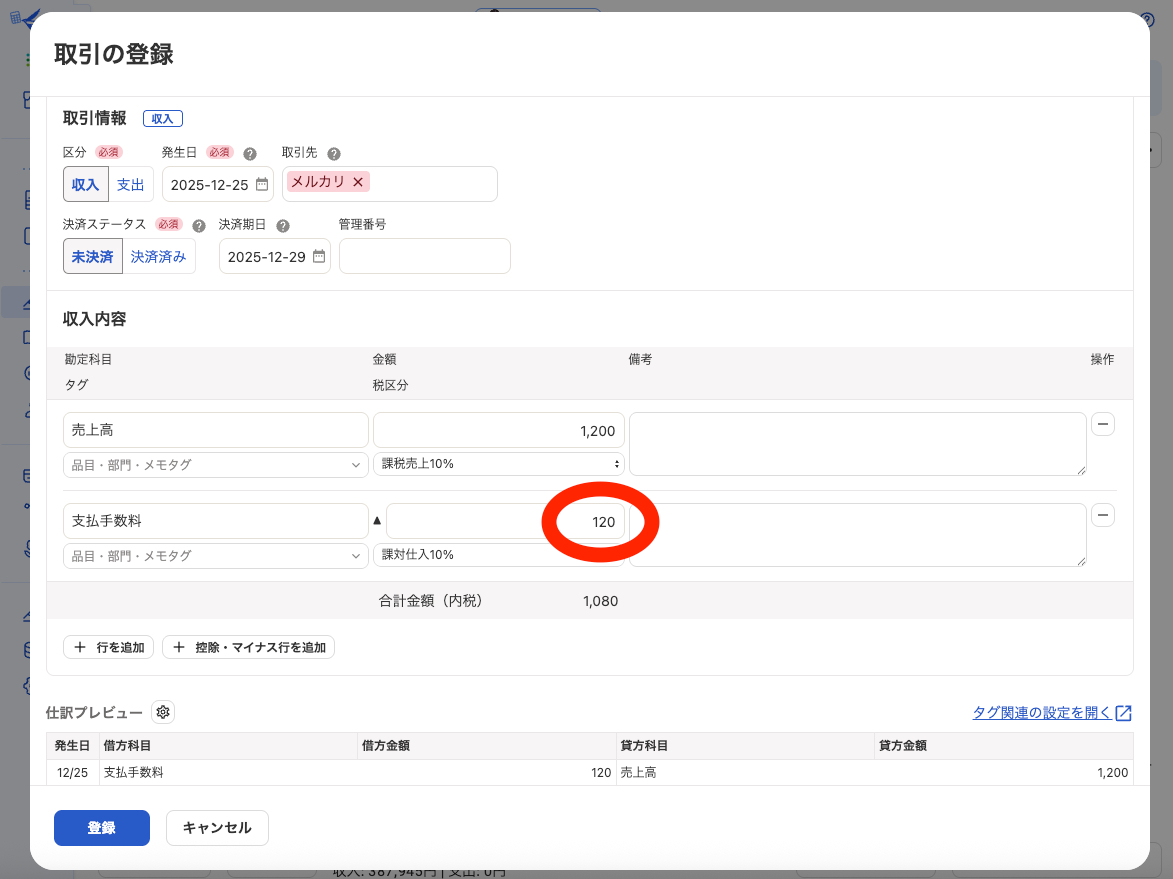Viewport: 1173px width, 879px height.
Task: Click the キャンセル button
Action: (217, 828)
